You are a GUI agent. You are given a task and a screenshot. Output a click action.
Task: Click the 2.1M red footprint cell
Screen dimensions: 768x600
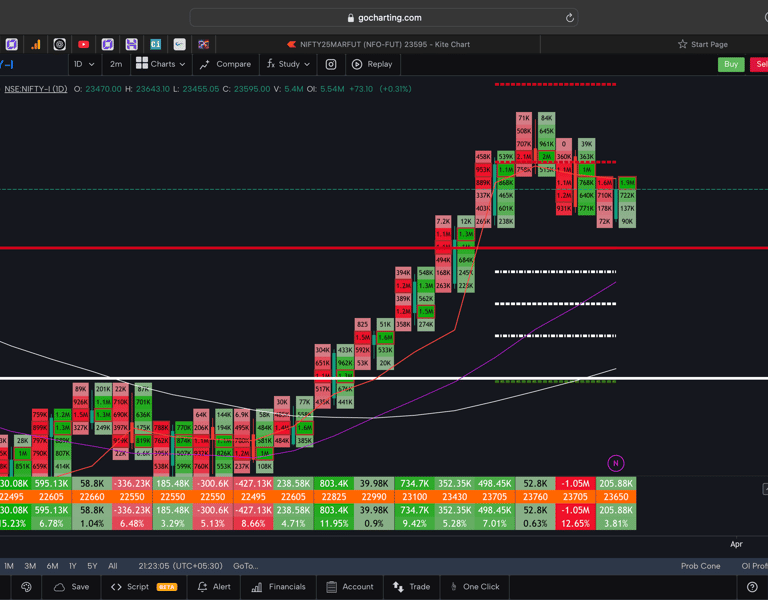tap(524, 157)
